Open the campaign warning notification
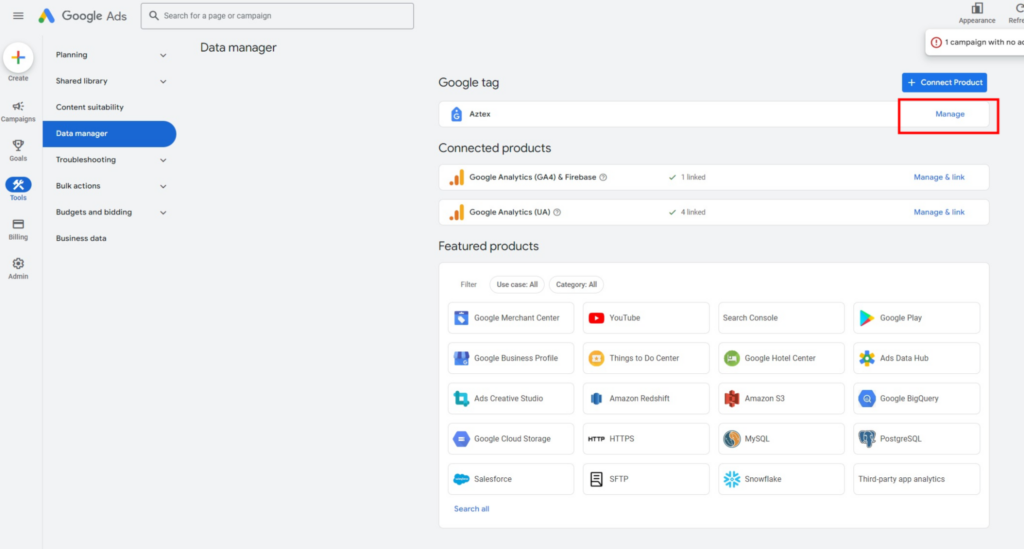Viewport: 1024px width, 549px height. [x=975, y=42]
